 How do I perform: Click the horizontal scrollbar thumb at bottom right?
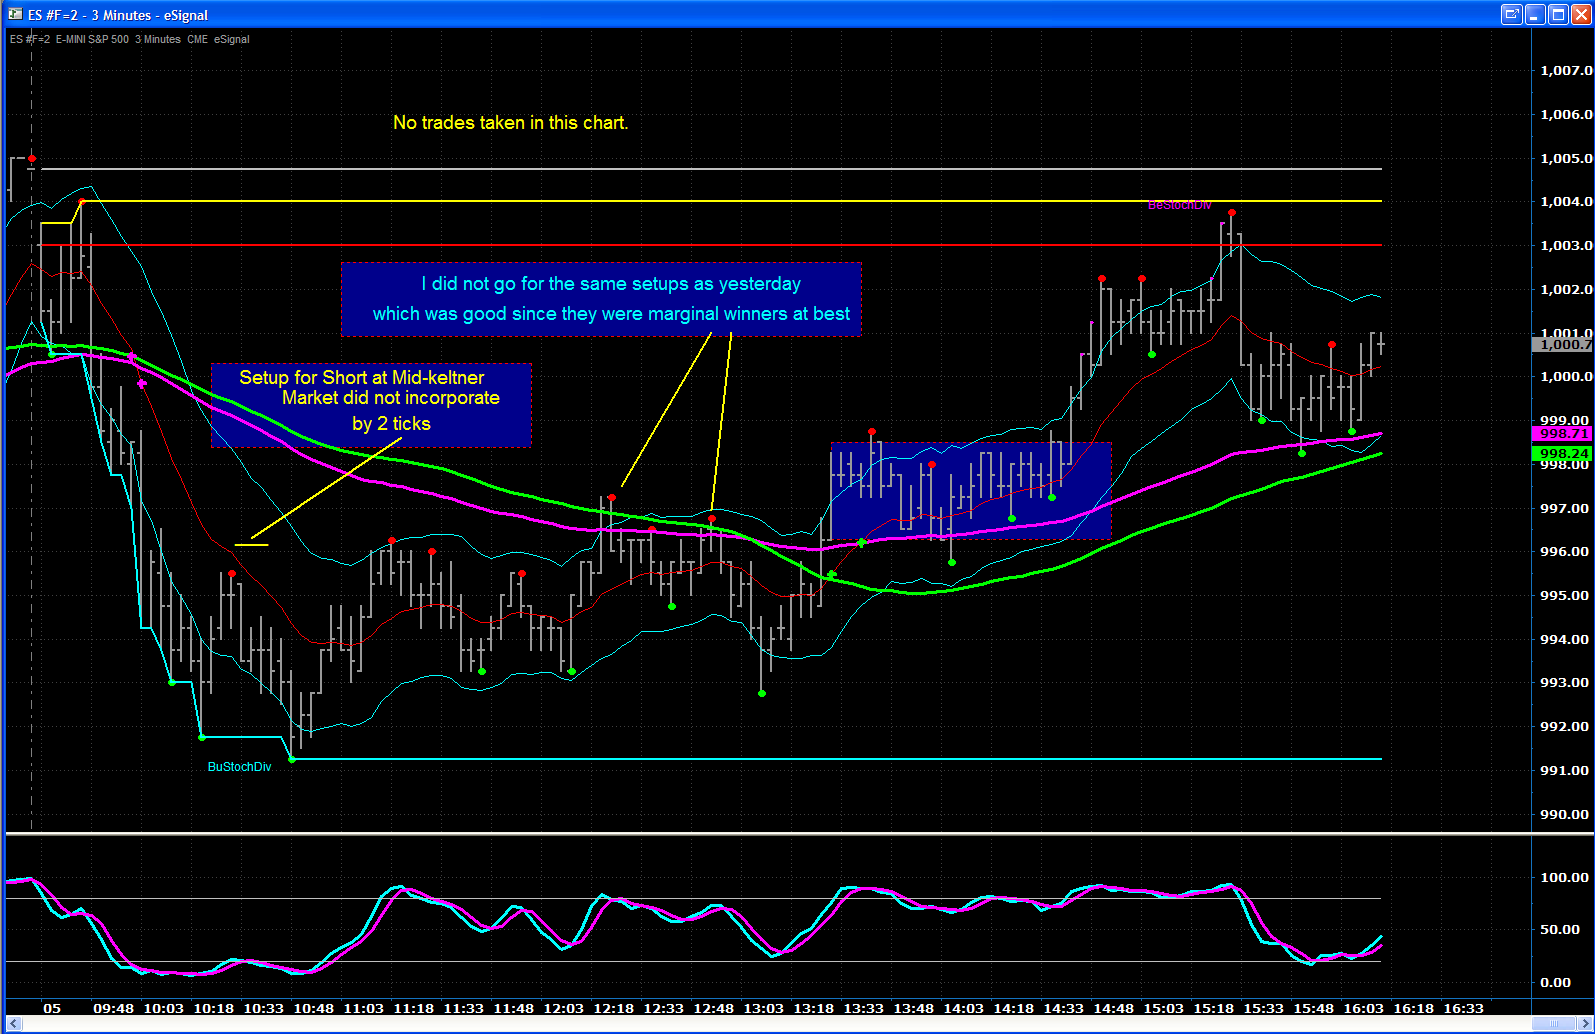1554,1024
